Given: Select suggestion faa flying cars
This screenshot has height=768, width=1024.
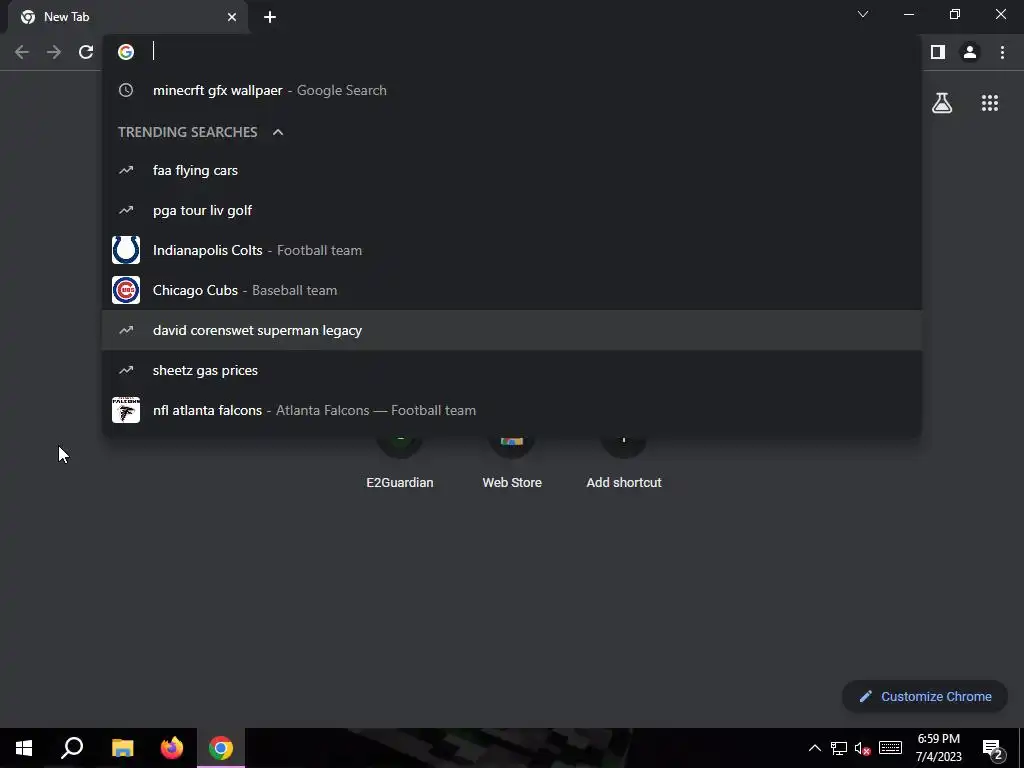Looking at the screenshot, I should [512, 170].
